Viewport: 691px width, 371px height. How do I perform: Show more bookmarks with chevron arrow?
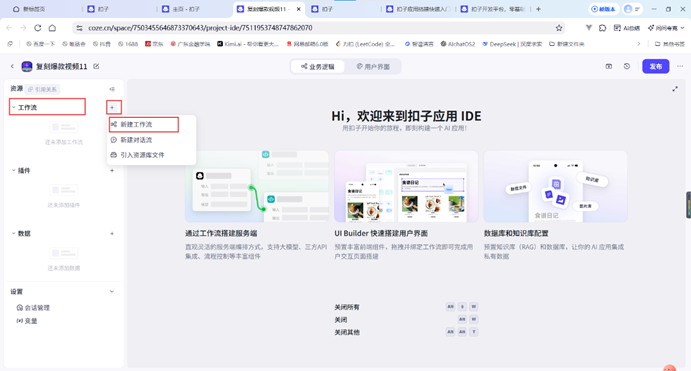639,44
